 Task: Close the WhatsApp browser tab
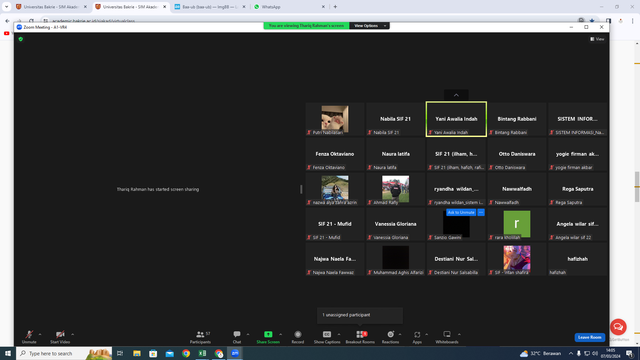tap(323, 7)
